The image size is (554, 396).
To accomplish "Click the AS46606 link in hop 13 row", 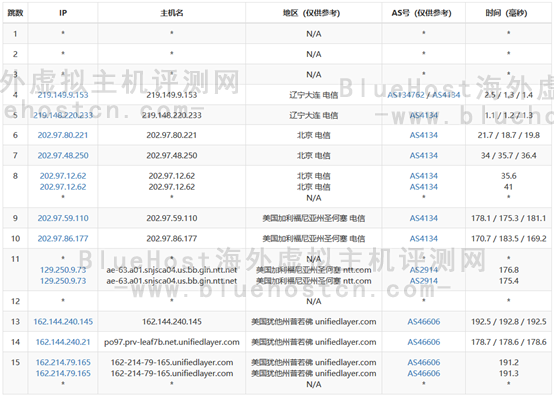I will coord(424,321).
